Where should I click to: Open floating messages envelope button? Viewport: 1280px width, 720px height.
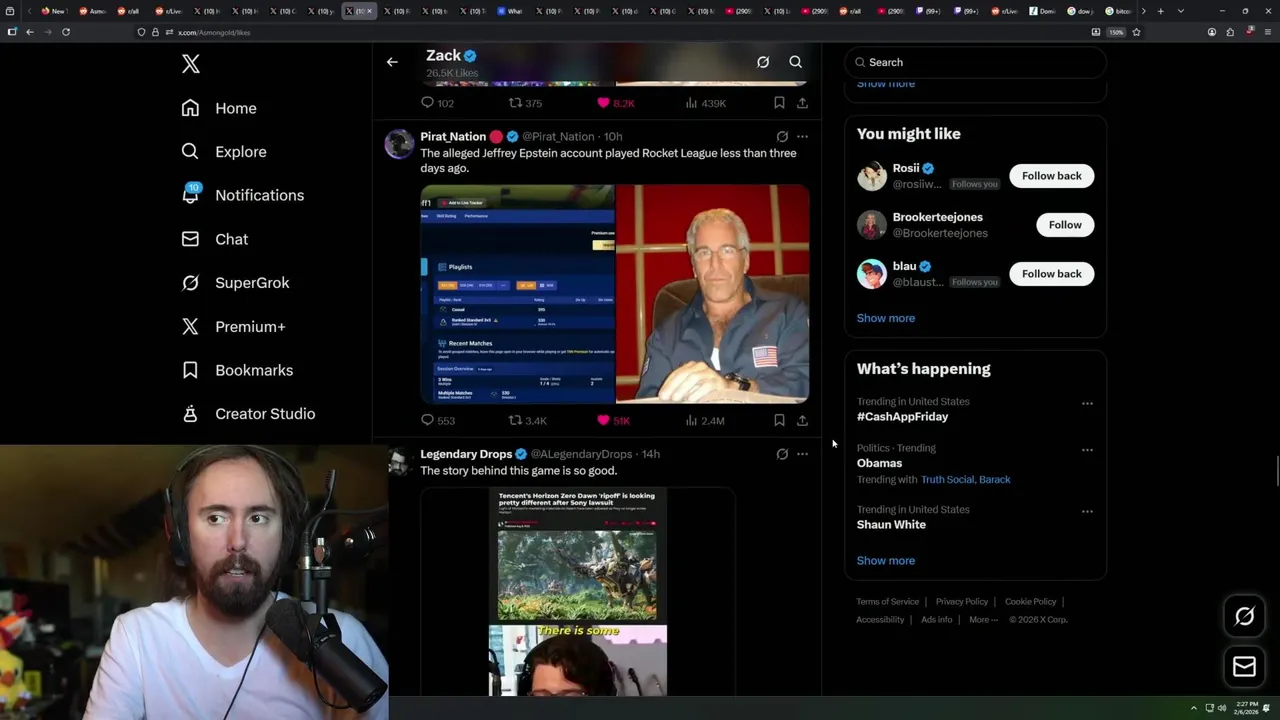pyautogui.click(x=1244, y=667)
